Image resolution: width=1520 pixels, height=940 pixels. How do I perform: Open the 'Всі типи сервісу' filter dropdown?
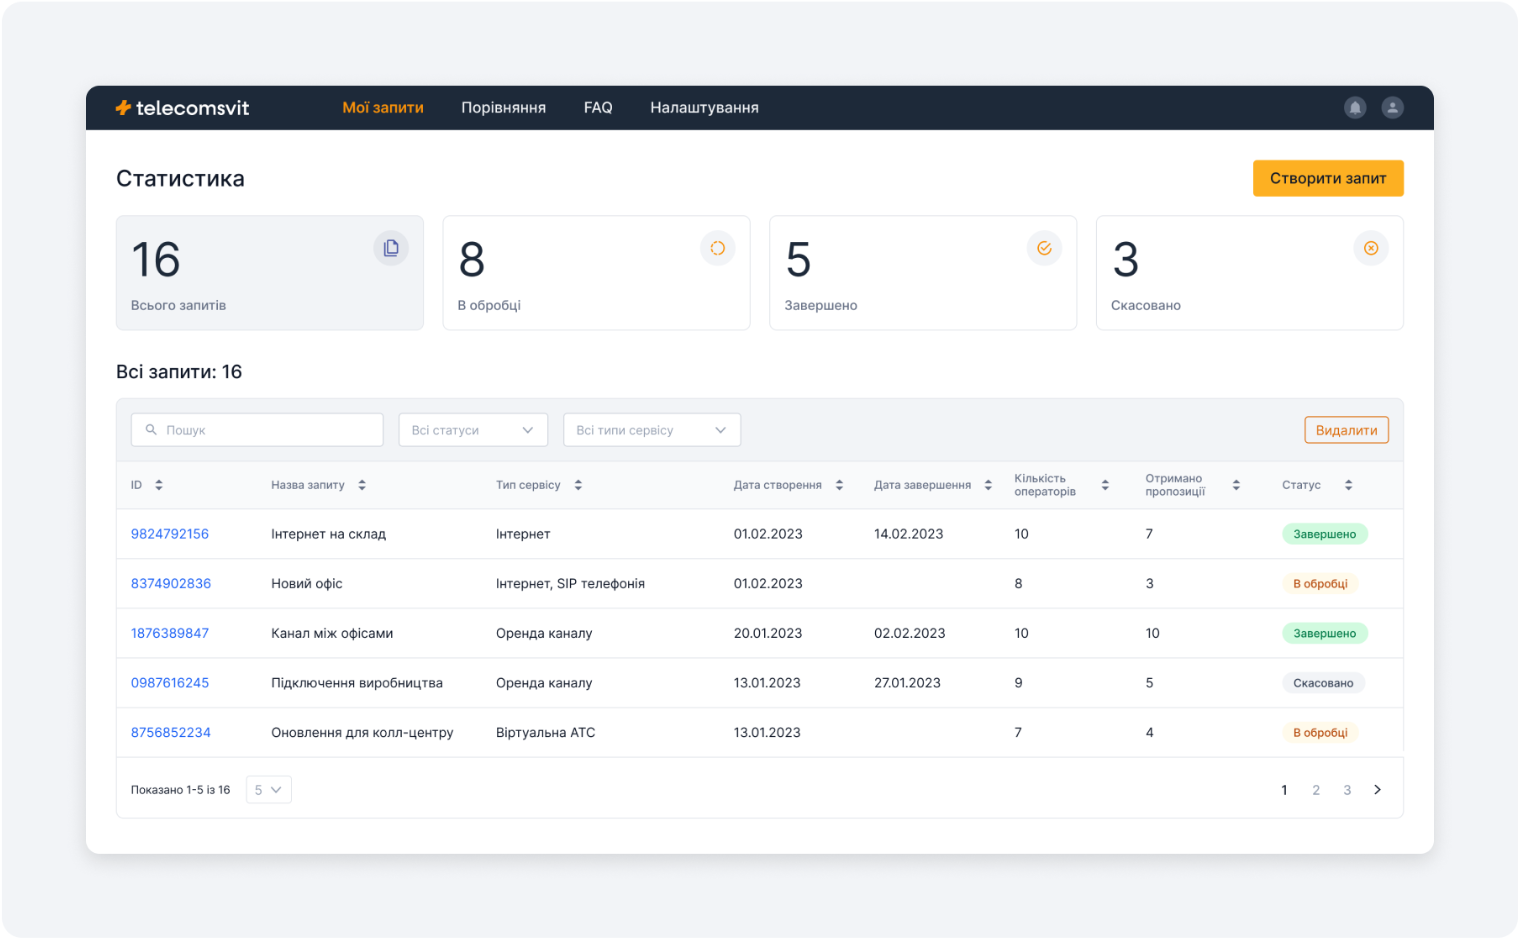651,430
